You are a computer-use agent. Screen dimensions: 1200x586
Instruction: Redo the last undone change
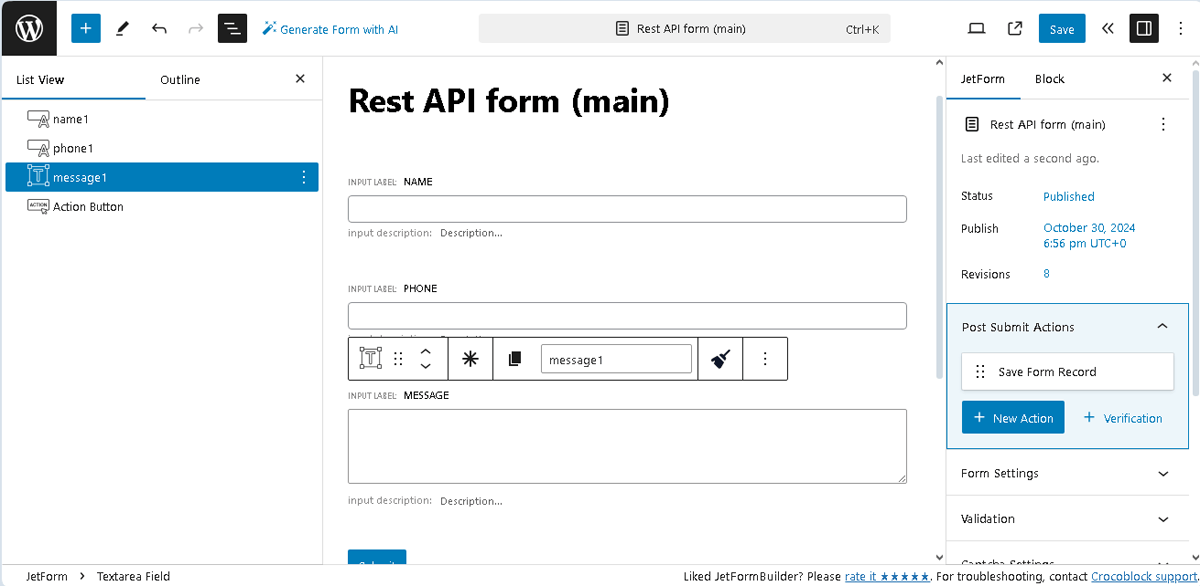coord(195,28)
